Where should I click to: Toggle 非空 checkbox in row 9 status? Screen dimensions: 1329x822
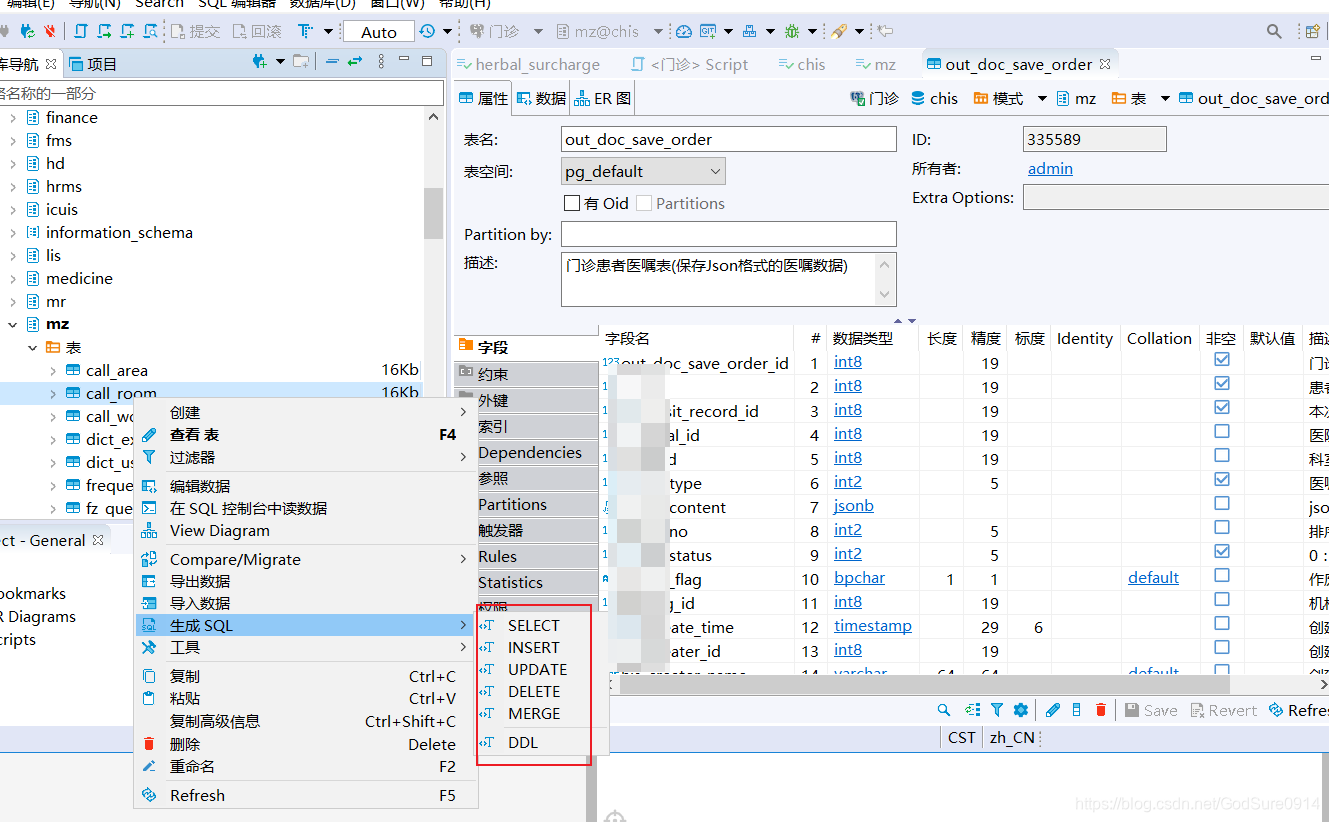pyautogui.click(x=1221, y=552)
